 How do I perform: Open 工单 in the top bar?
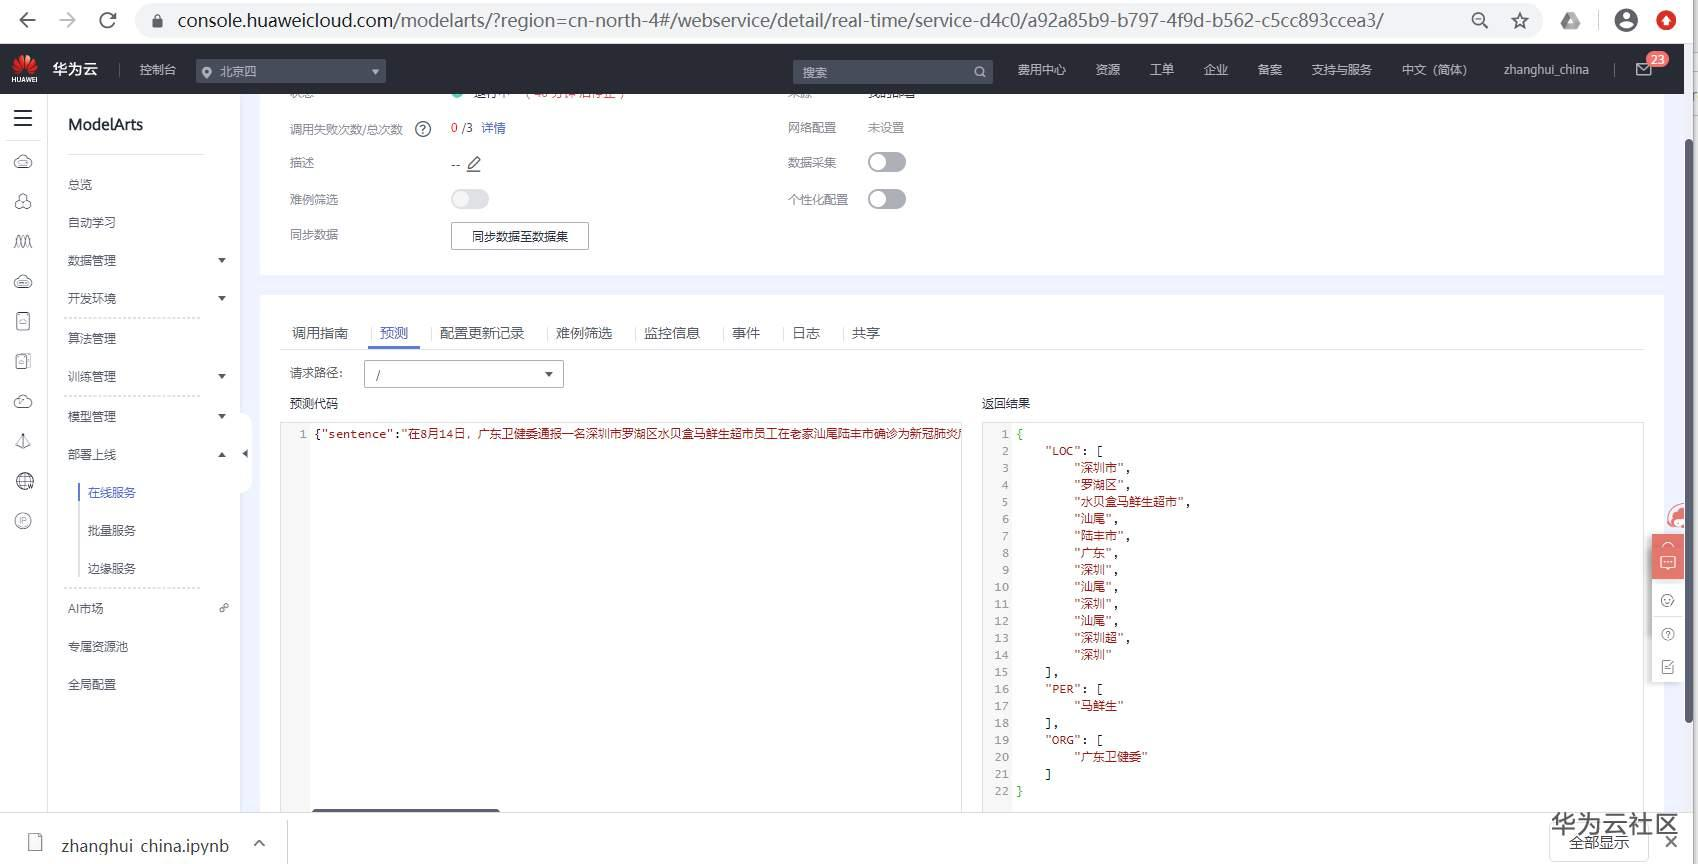click(1161, 70)
